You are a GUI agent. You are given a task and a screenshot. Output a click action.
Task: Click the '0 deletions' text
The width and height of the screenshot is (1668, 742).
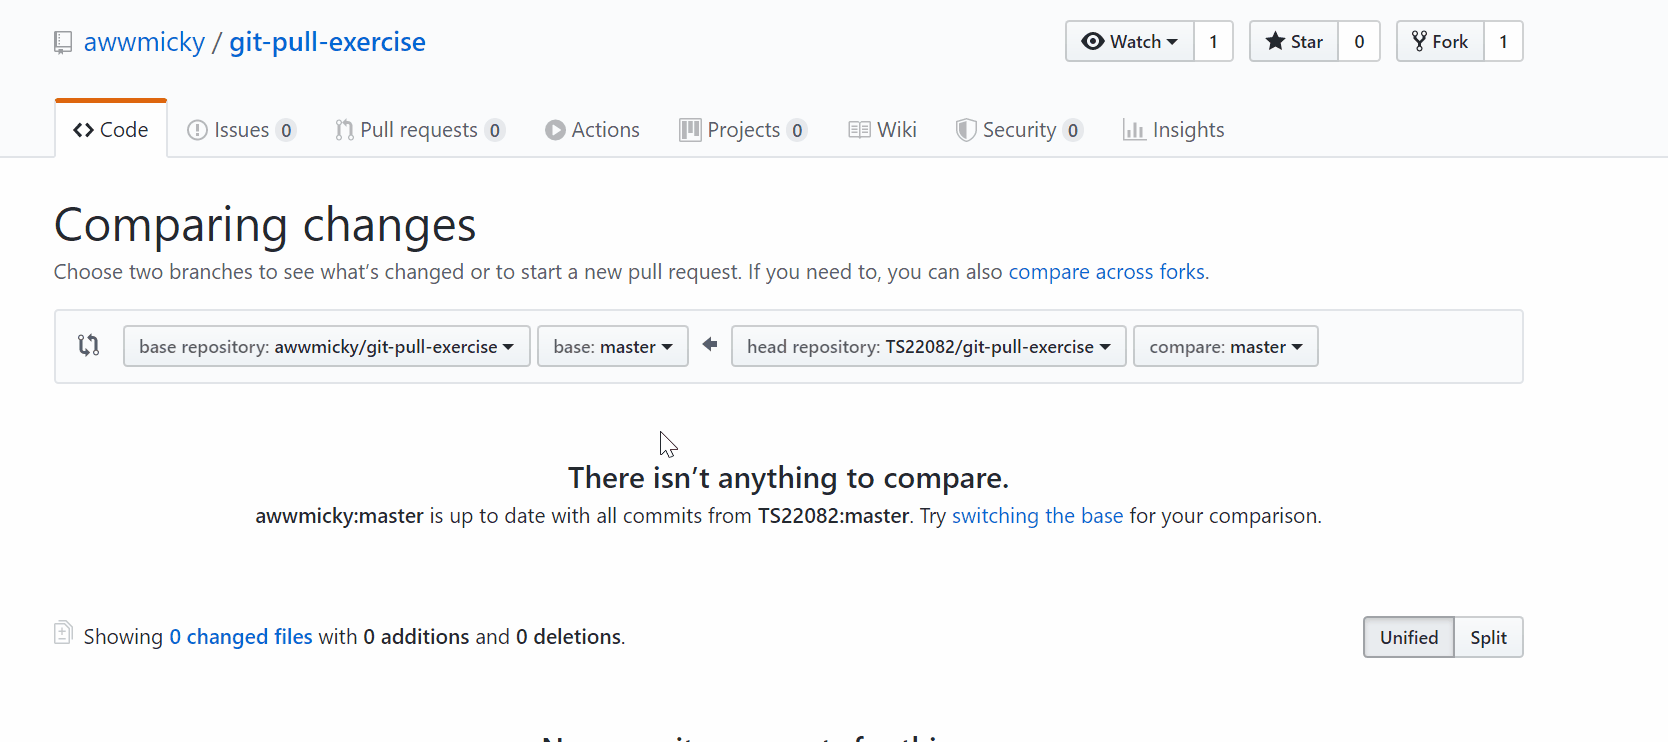click(568, 637)
